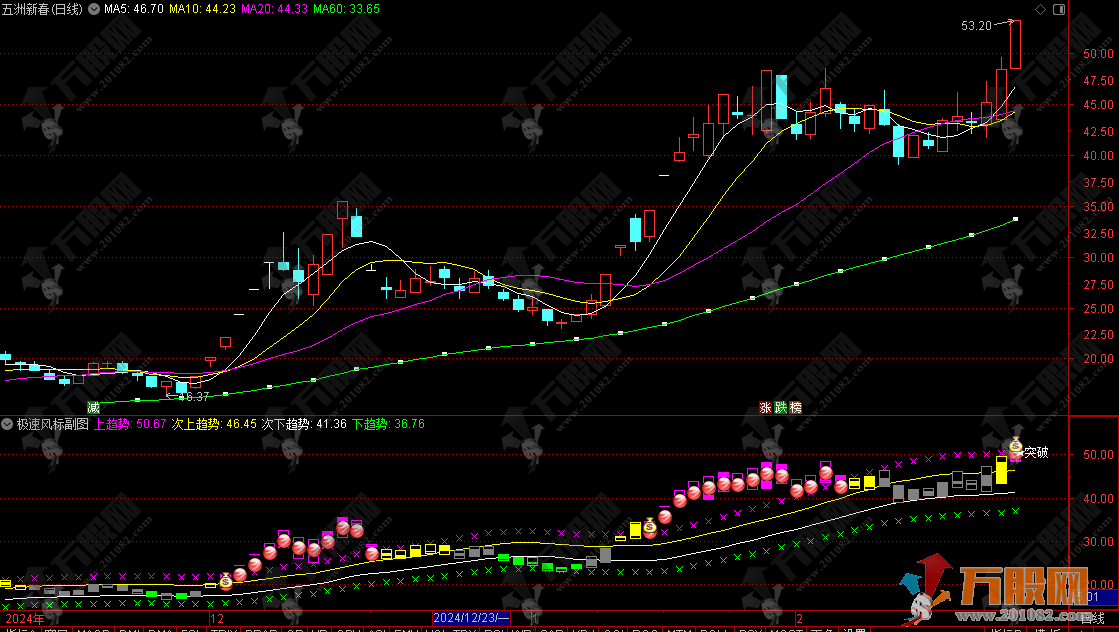Select the MA60: 33.65 indicator label
Viewport: 1119px width, 632px height.
(x=346, y=9)
